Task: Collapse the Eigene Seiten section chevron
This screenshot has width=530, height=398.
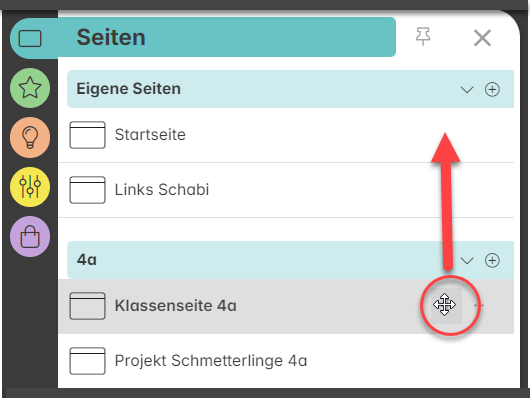Action: (467, 90)
